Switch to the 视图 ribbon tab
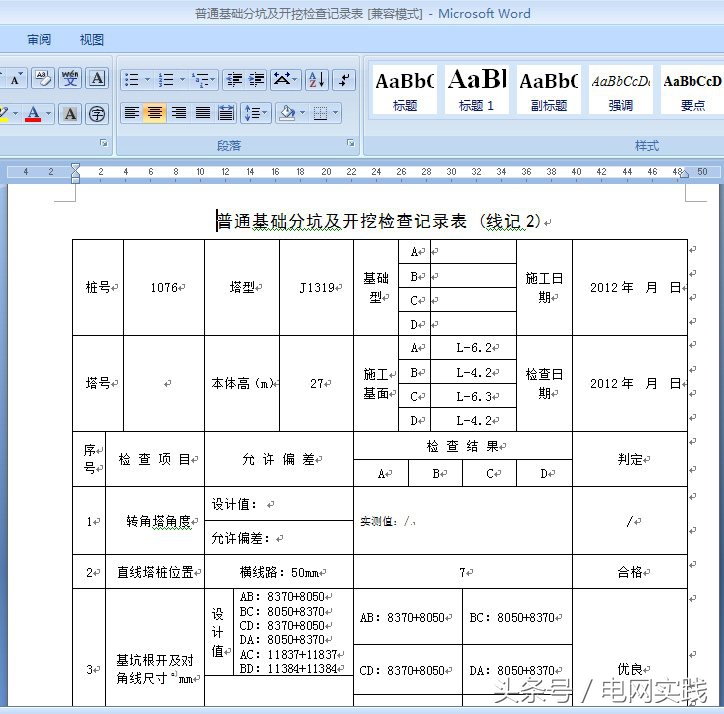Image resolution: width=724 pixels, height=714 pixels. pos(91,40)
